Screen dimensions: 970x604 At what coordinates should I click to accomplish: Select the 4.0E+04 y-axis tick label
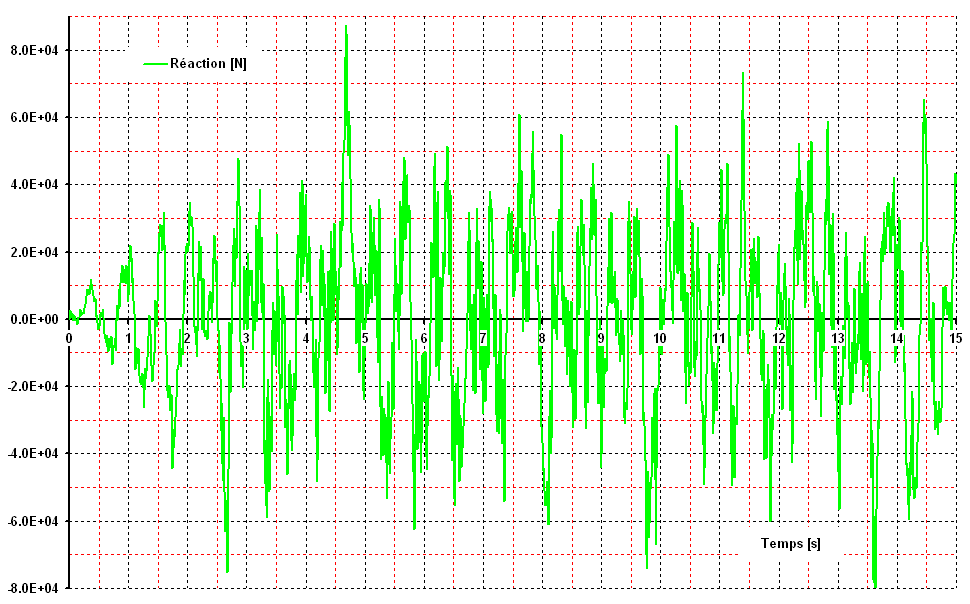pos(34,185)
